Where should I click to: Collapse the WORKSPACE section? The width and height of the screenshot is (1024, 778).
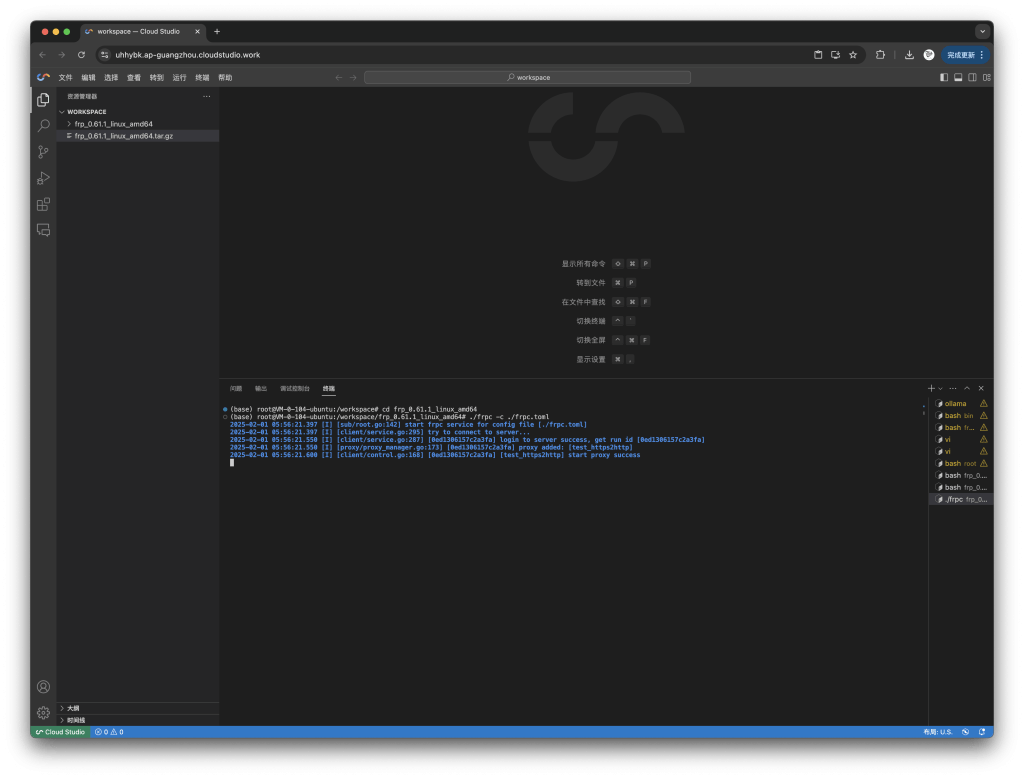86,112
